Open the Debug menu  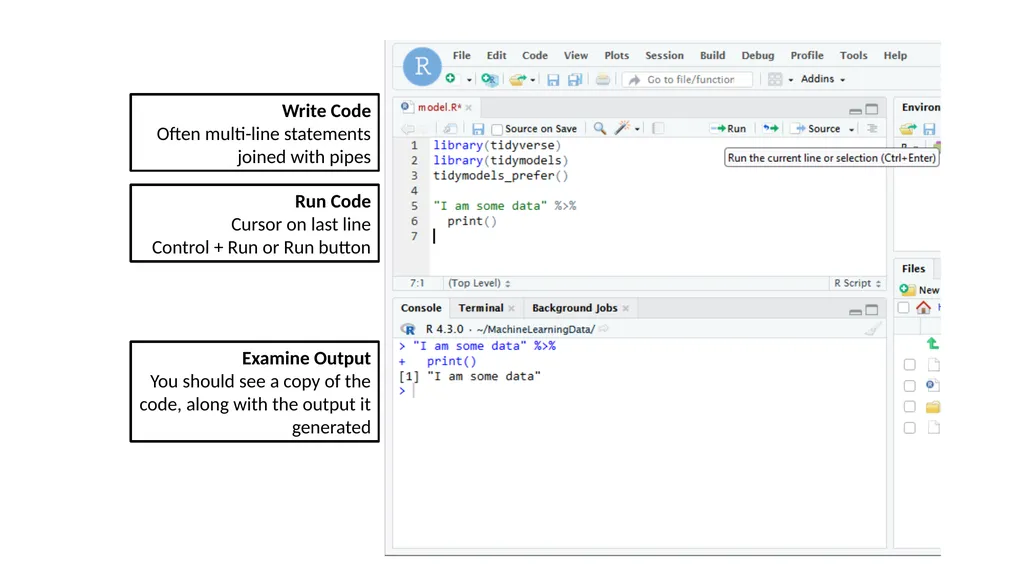pos(758,56)
